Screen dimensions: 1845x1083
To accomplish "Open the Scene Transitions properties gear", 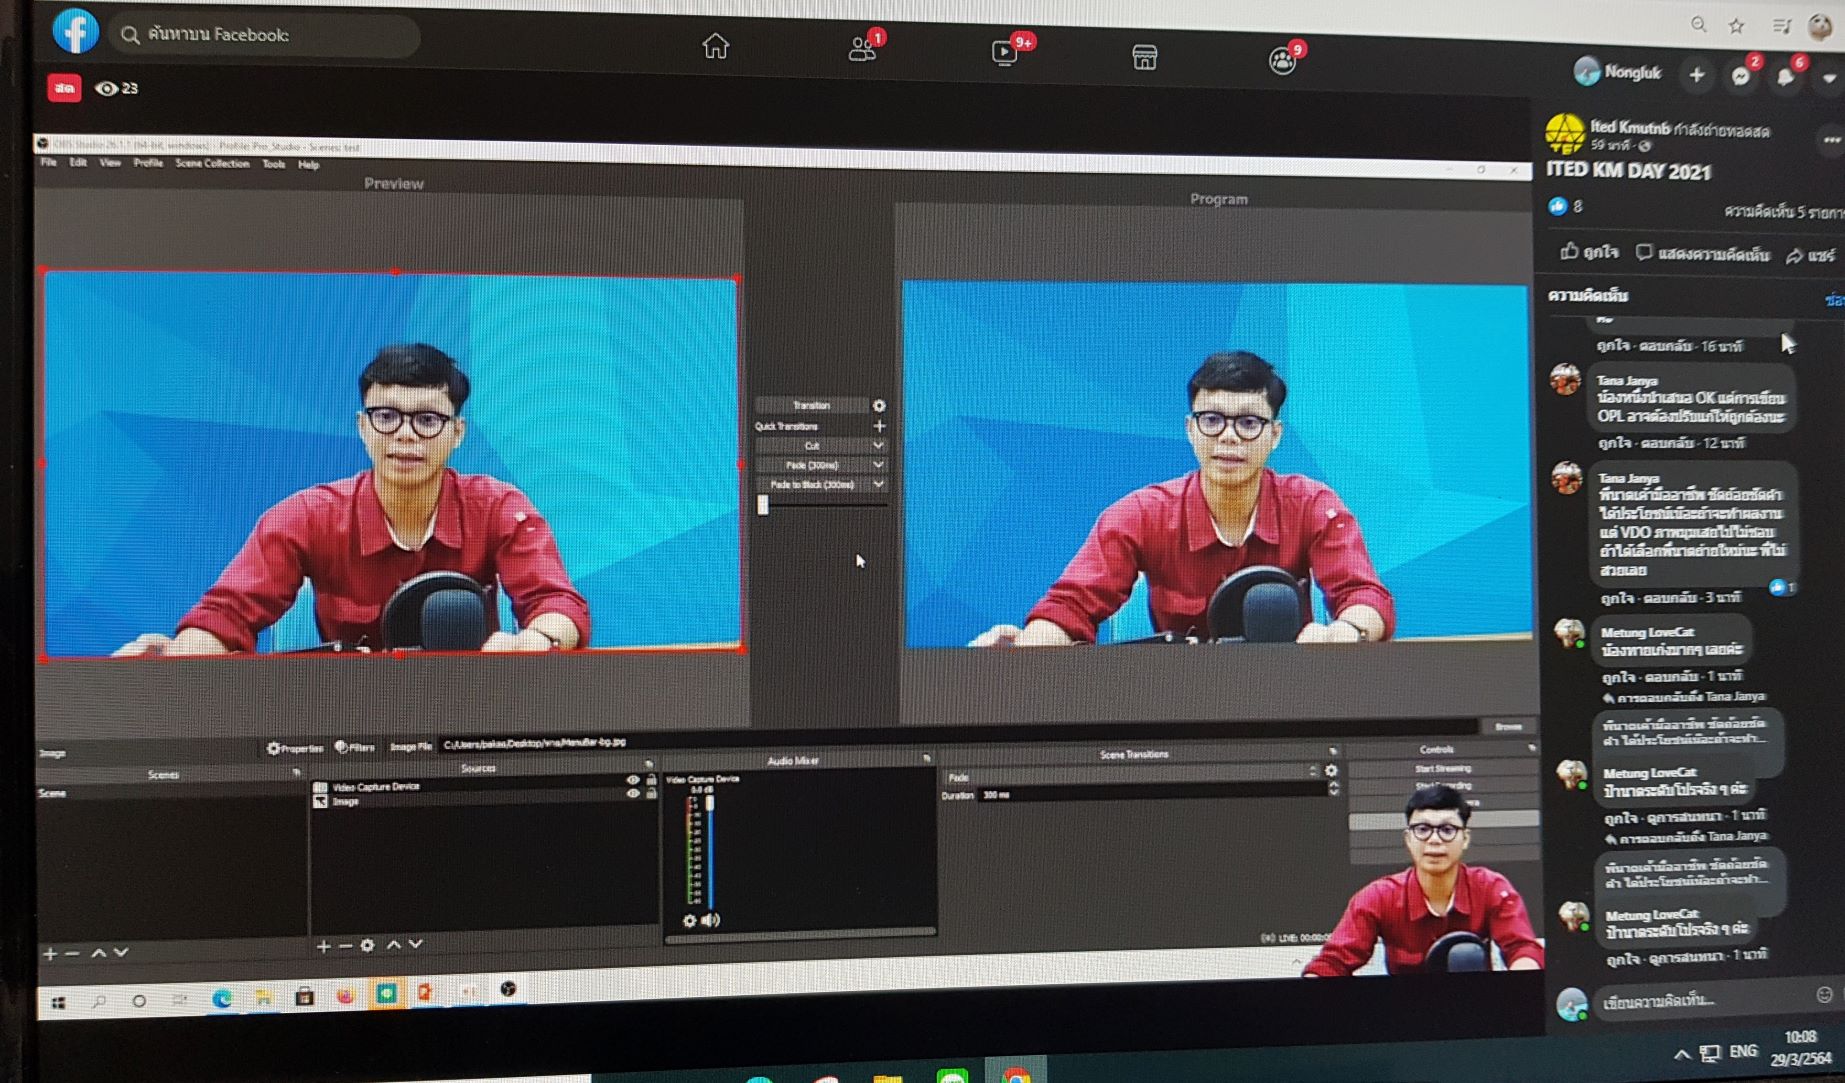I will [1331, 770].
